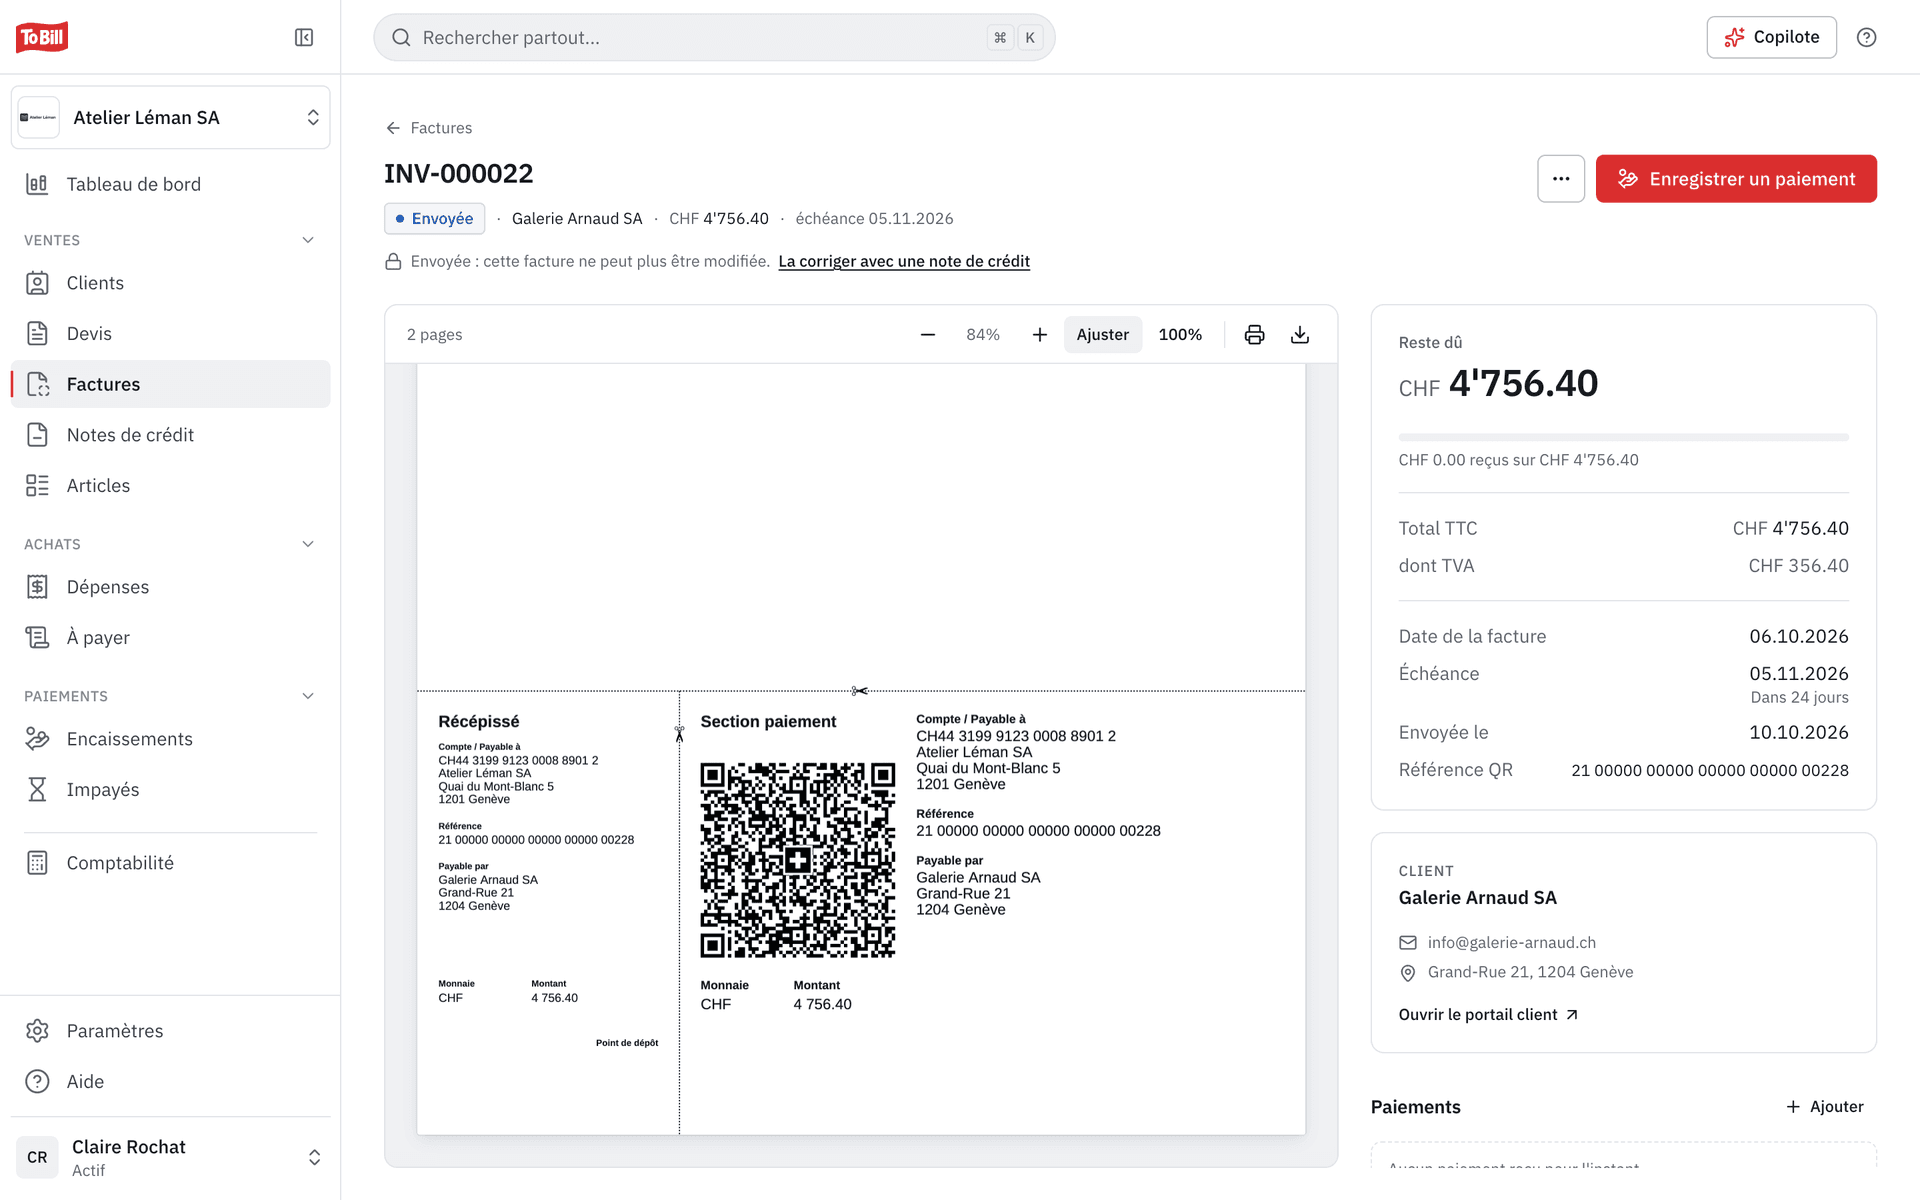Image resolution: width=1920 pixels, height=1200 pixels.
Task: Click Enregistrer un paiement button
Action: [1736, 179]
